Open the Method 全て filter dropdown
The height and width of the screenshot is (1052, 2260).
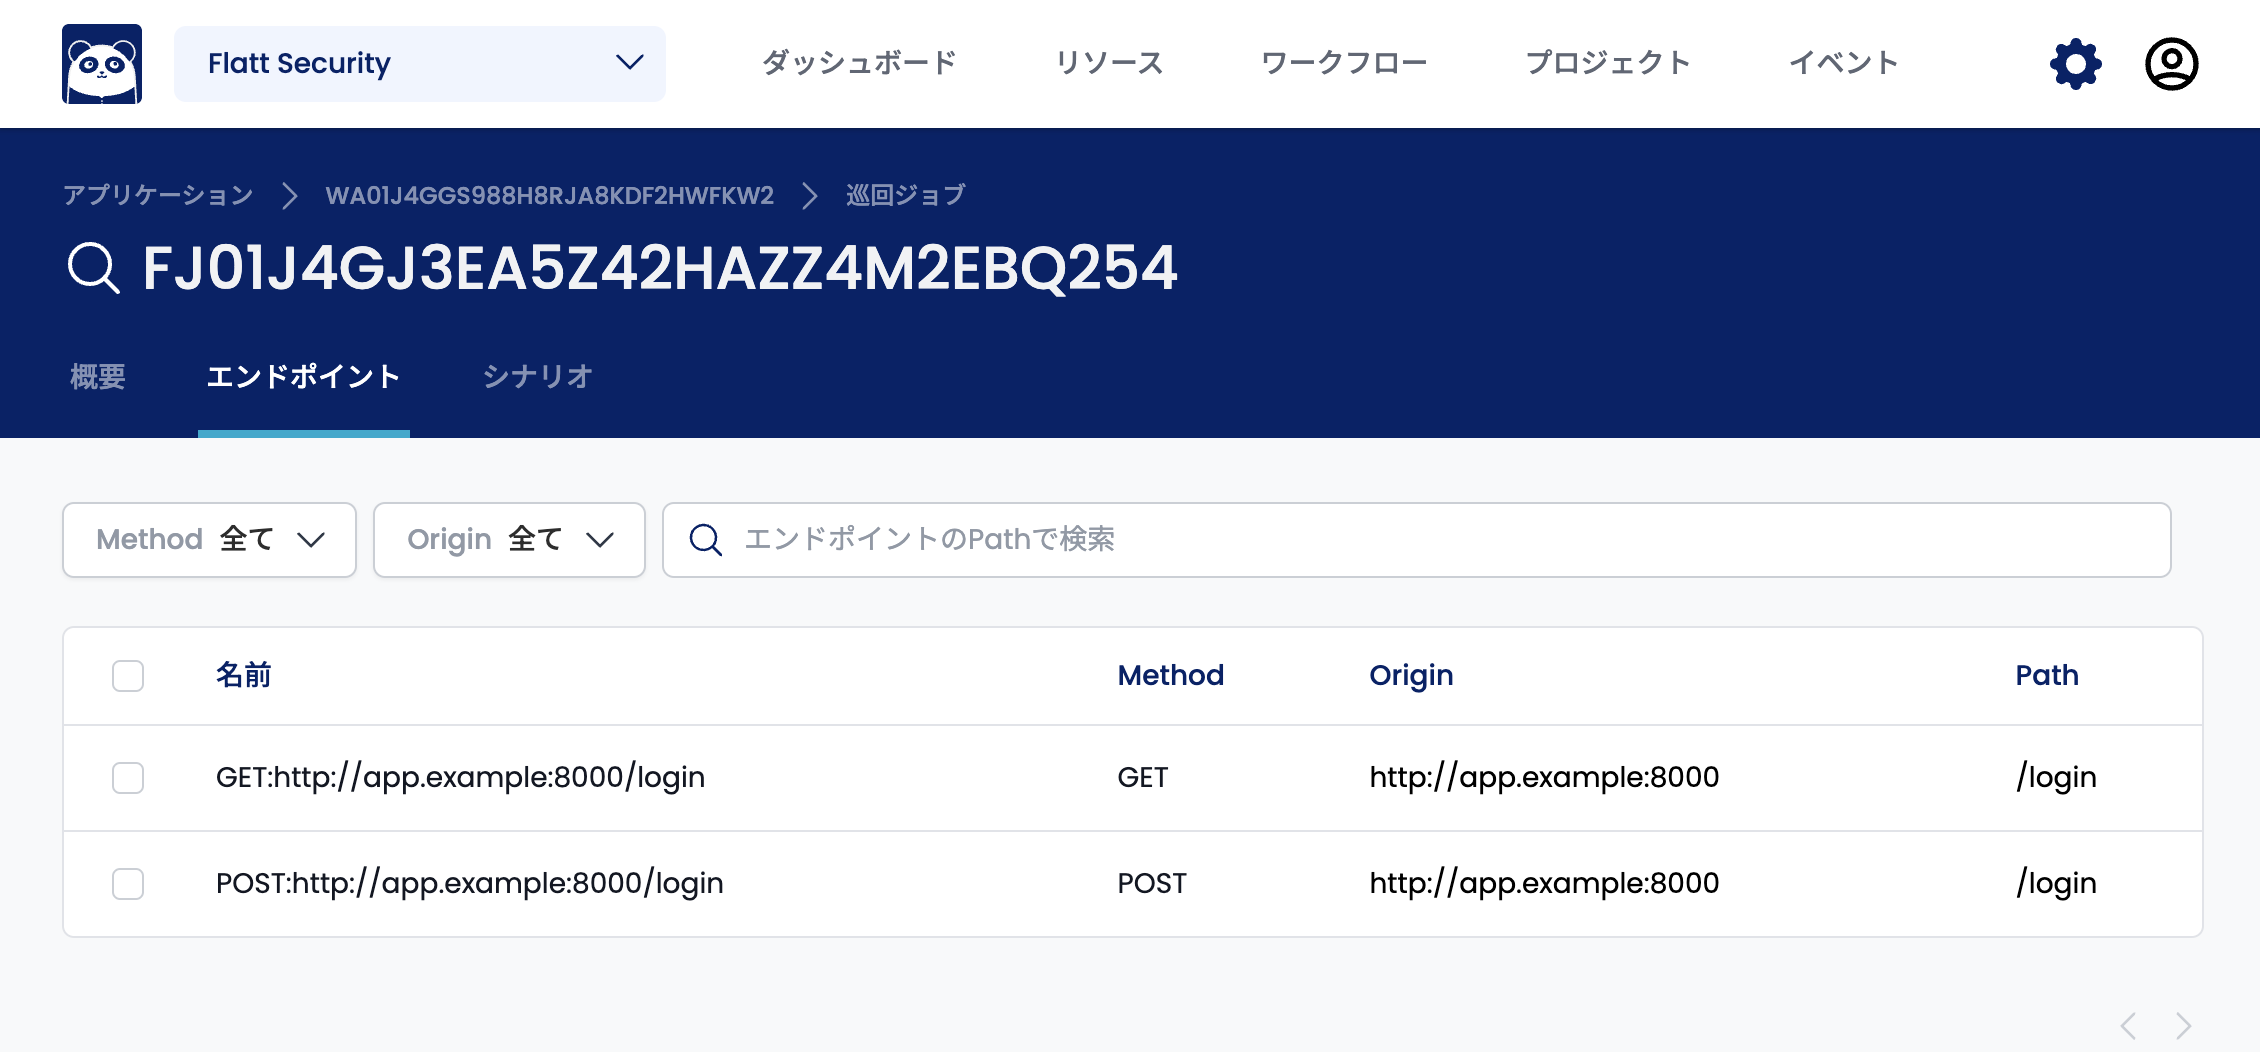210,540
